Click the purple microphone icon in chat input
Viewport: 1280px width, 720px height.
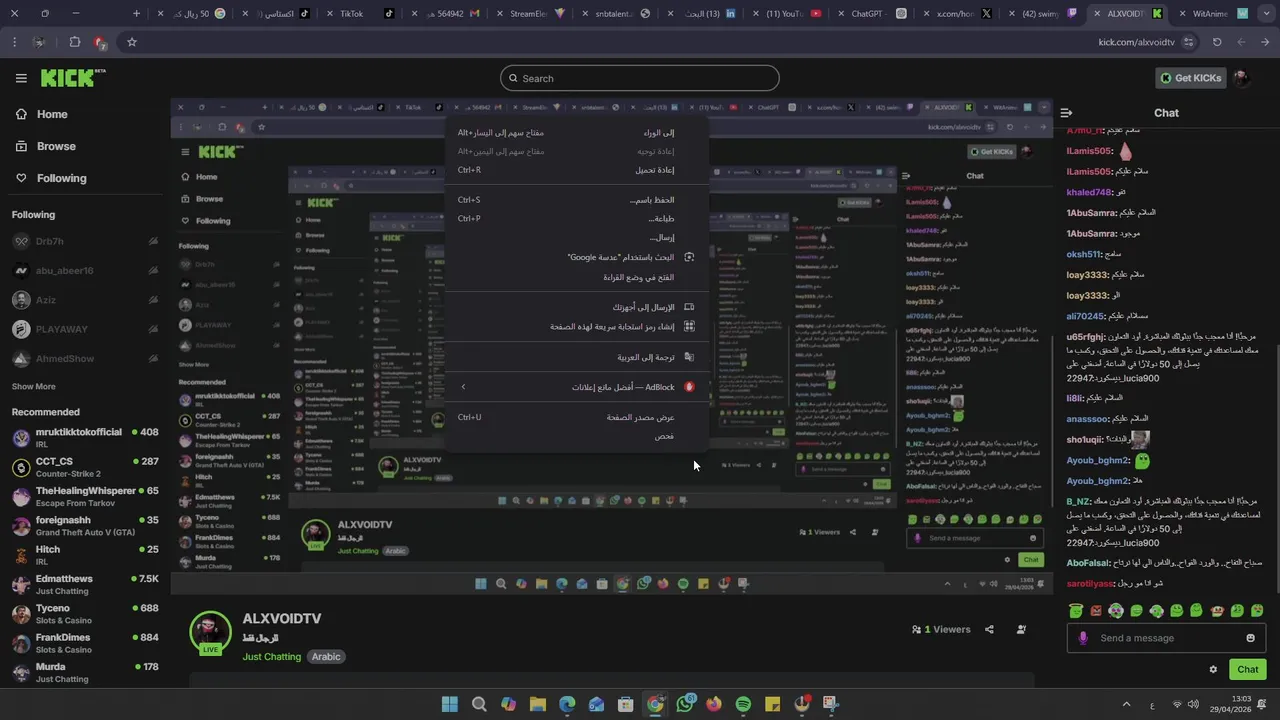tap(1082, 638)
